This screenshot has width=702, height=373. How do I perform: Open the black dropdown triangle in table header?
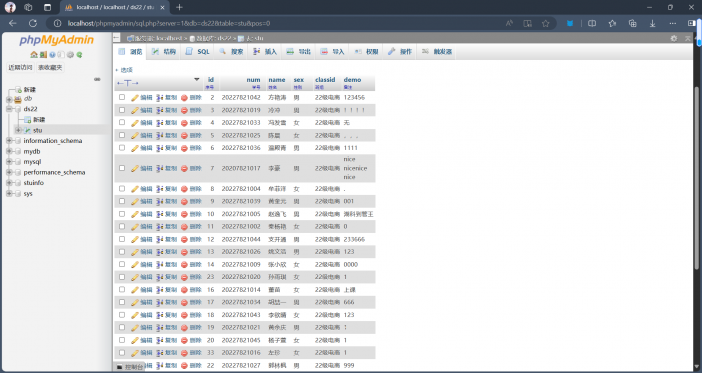coord(197,80)
